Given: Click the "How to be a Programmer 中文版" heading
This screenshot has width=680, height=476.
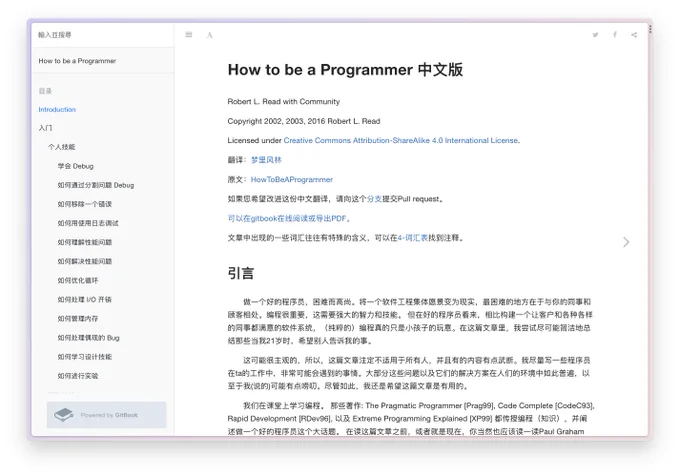Looking at the screenshot, I should [345, 69].
